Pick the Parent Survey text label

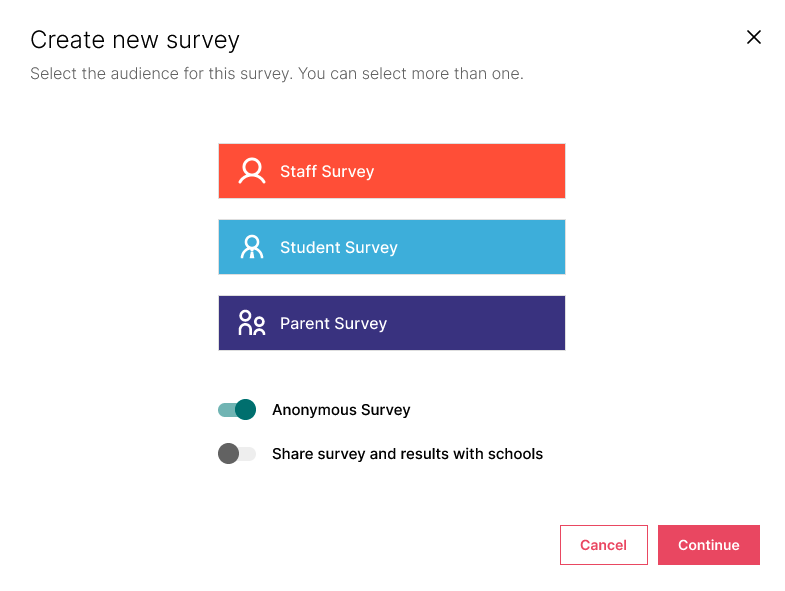[x=333, y=323]
